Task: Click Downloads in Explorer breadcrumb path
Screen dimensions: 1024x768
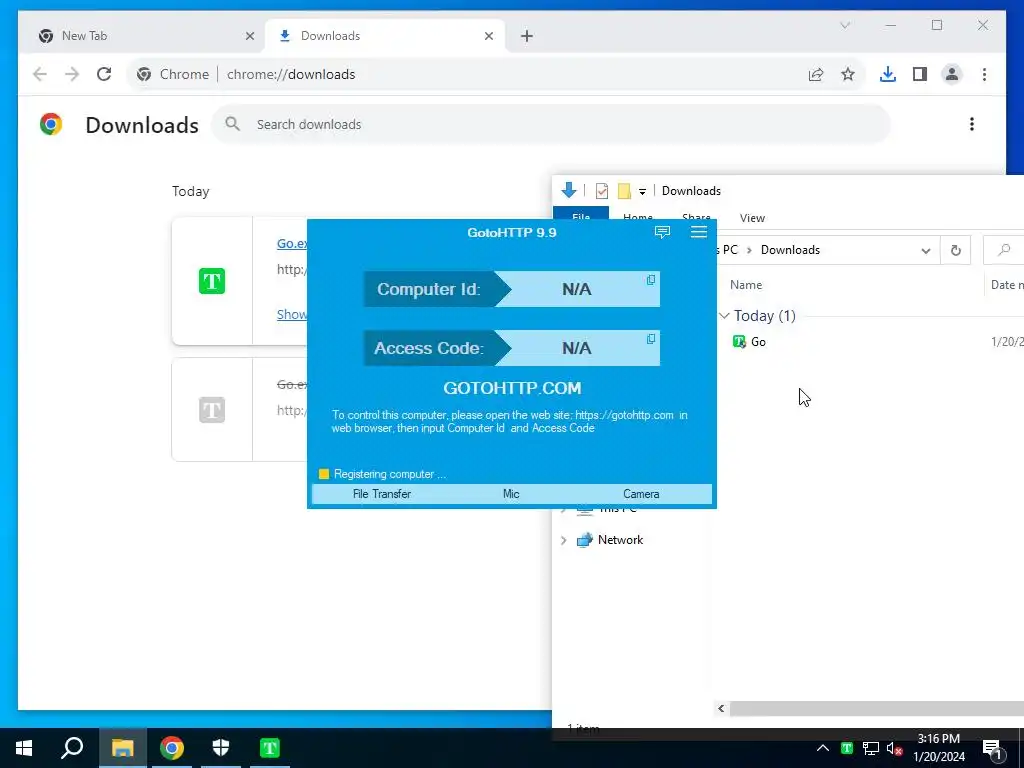Action: 790,250
